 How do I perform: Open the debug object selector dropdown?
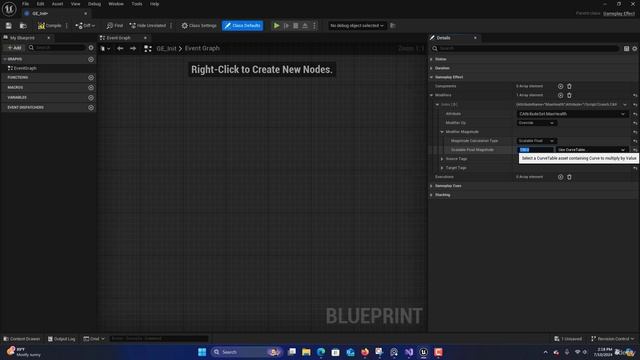356,26
